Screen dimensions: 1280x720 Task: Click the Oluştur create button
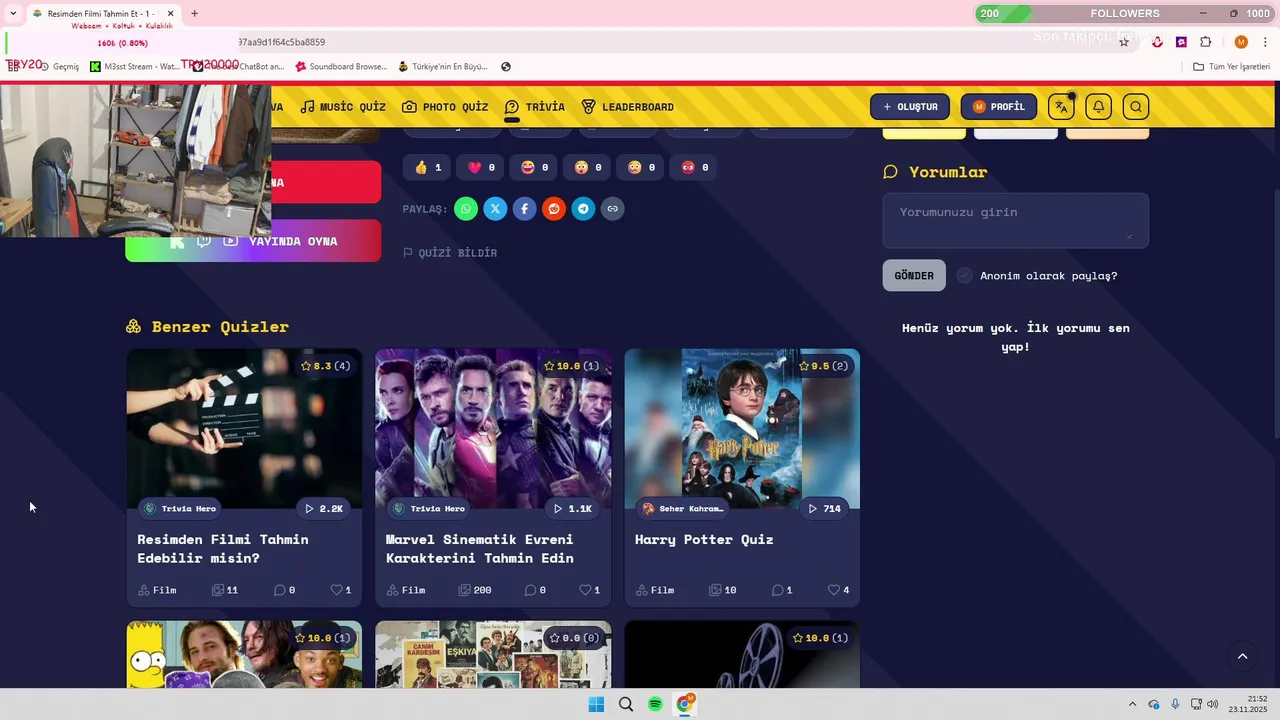[910, 107]
